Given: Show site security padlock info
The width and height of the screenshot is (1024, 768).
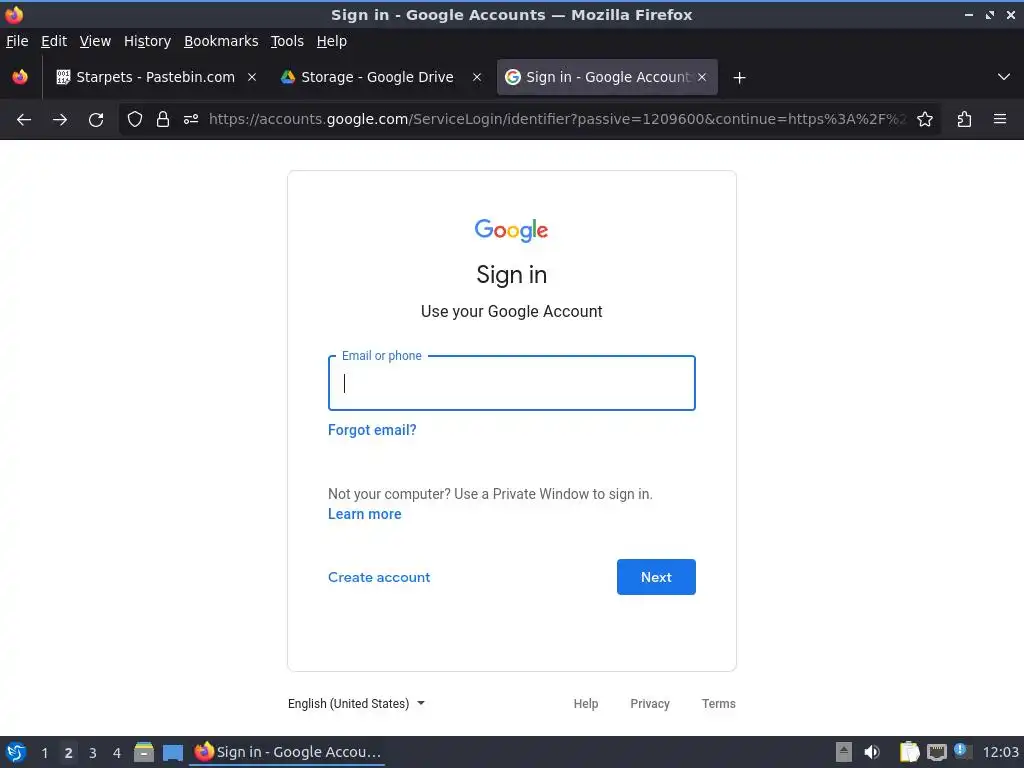Looking at the screenshot, I should [x=163, y=120].
